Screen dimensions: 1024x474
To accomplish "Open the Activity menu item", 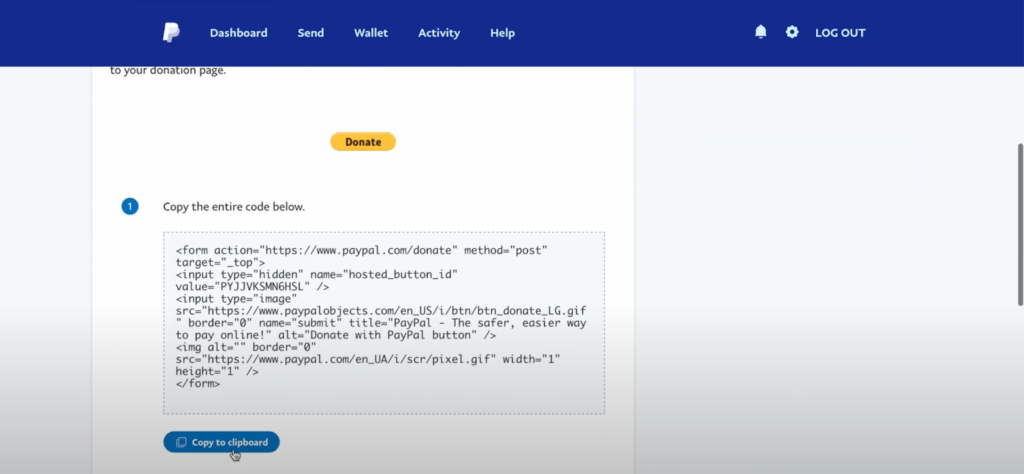I will [x=439, y=33].
